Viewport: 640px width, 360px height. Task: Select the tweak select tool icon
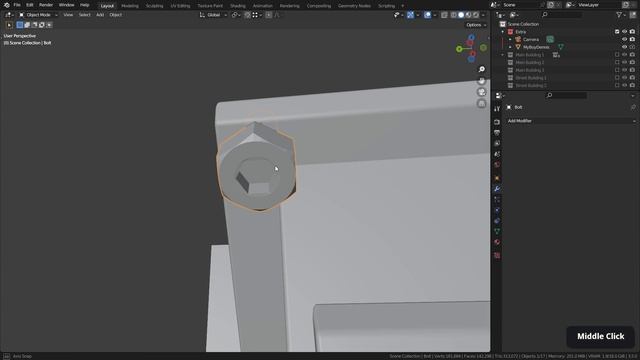coord(9,25)
